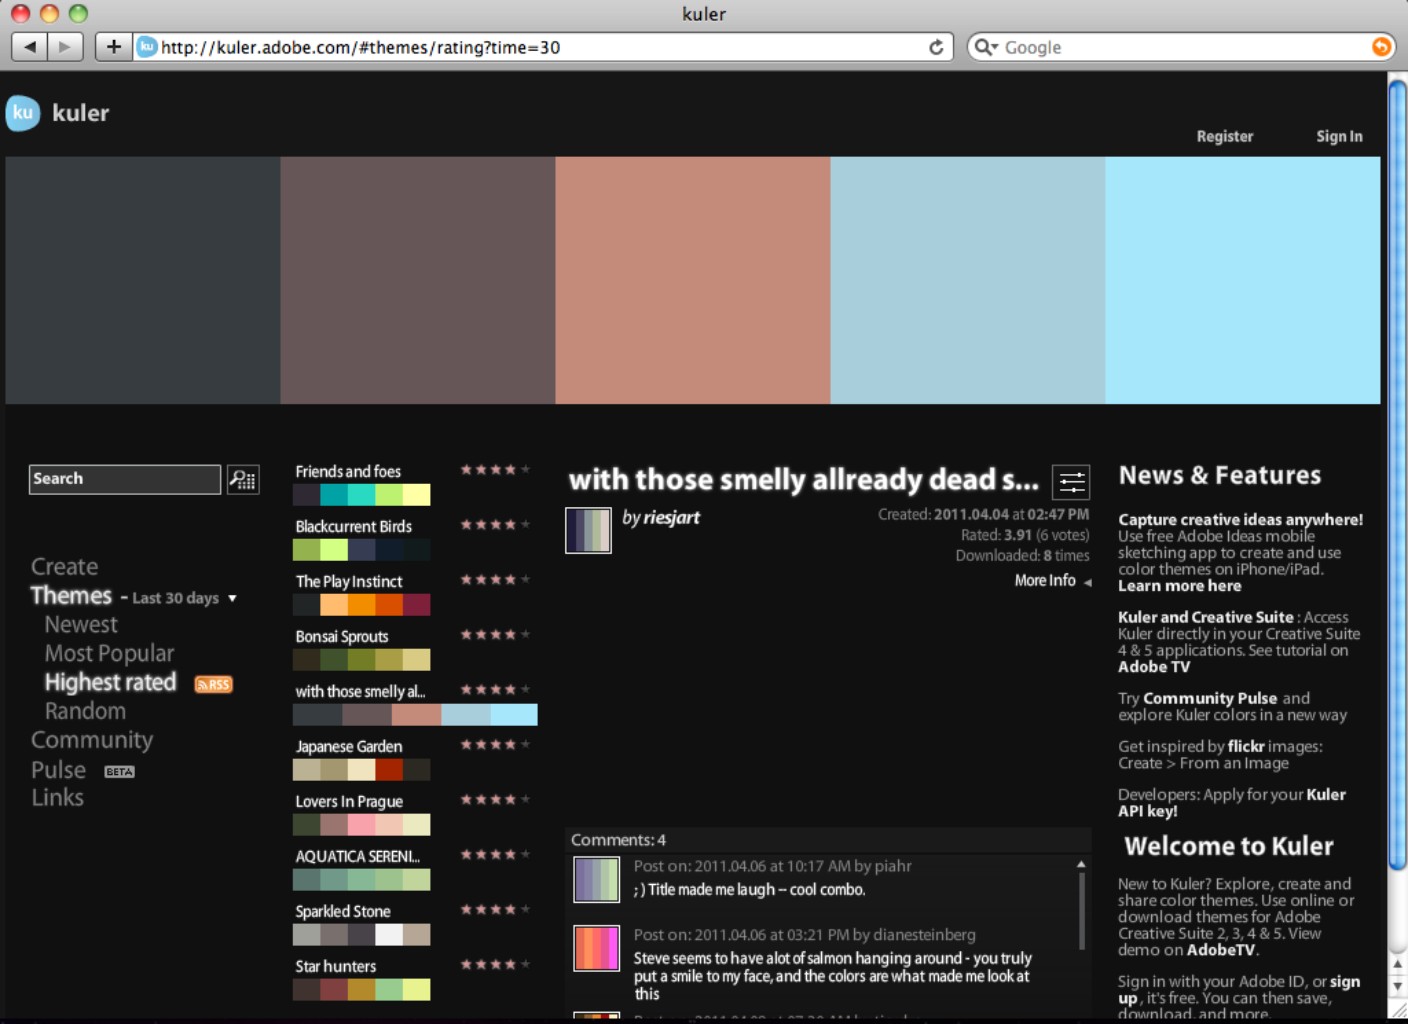Select the Blackcurrent Birds theme

[x=353, y=527]
